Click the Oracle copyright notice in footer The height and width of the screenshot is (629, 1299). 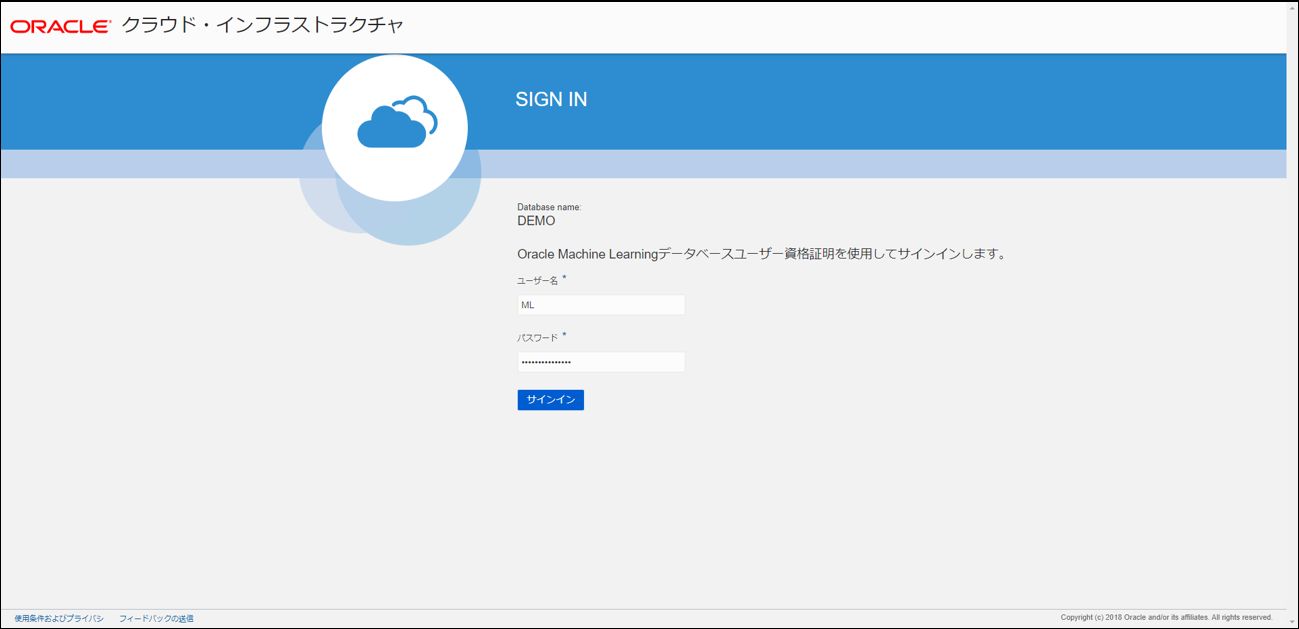(x=1166, y=617)
